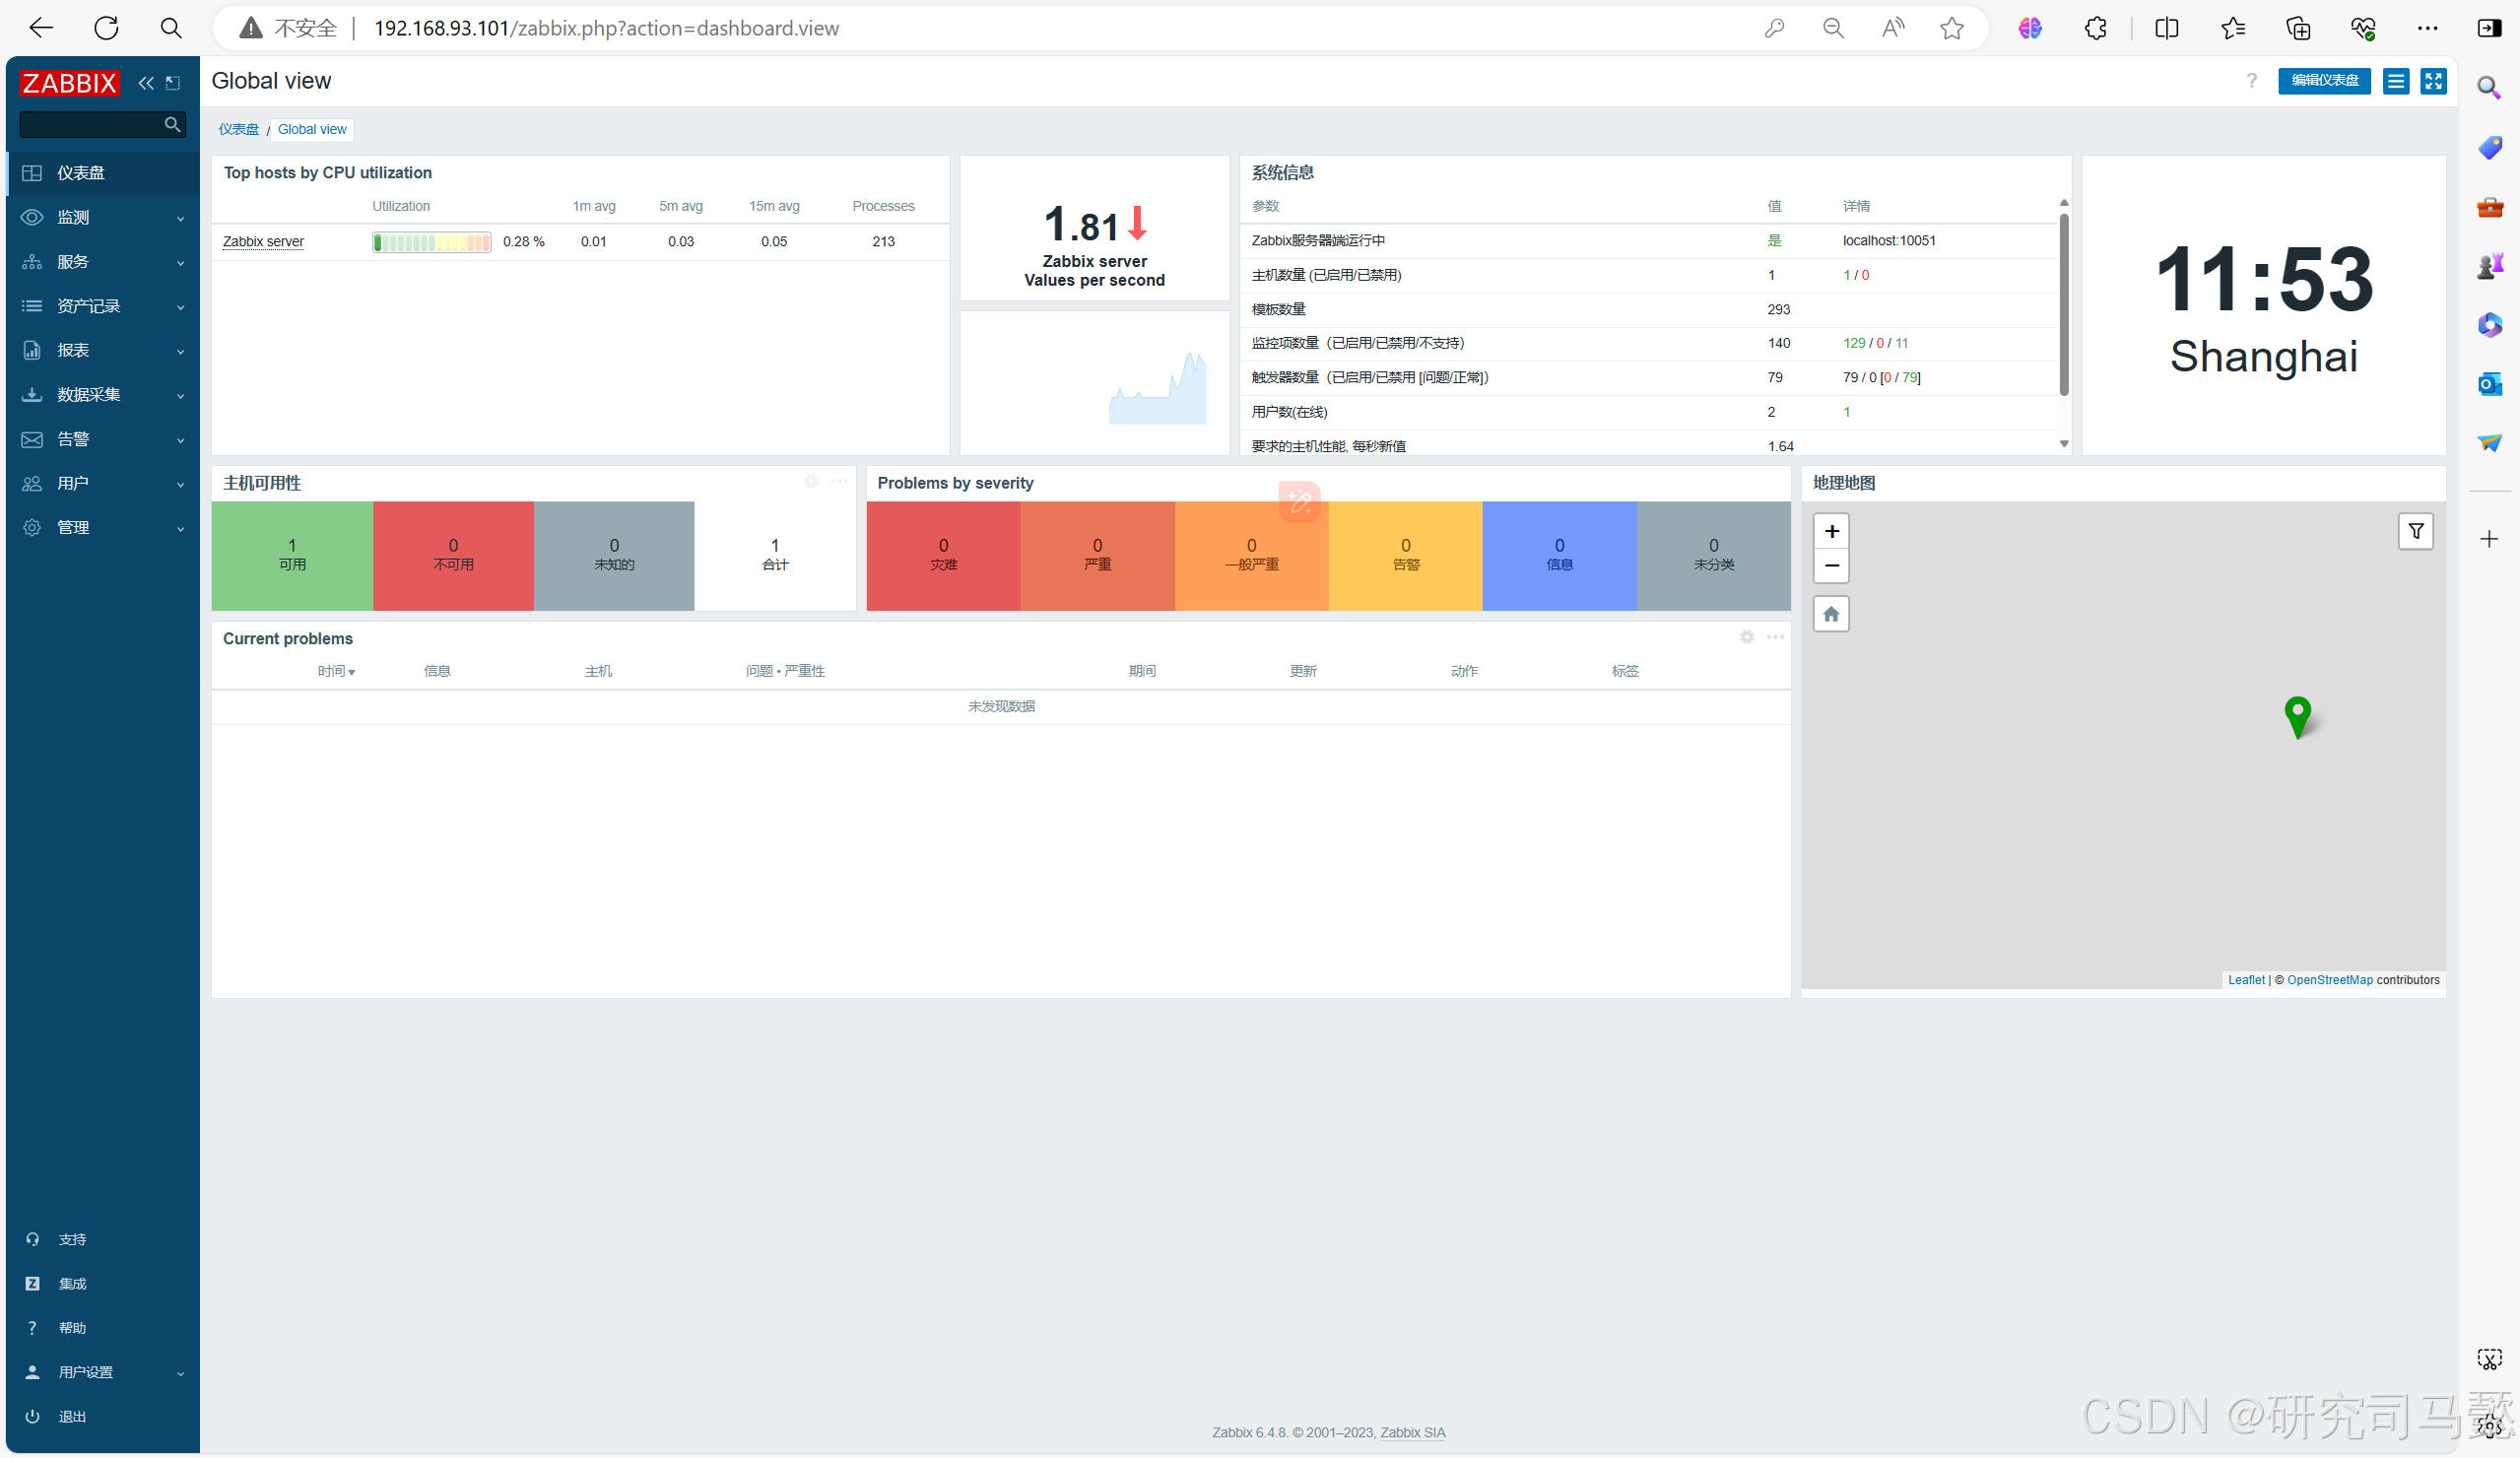
Task: Click the green 可用 availability tile
Action: pos(292,555)
